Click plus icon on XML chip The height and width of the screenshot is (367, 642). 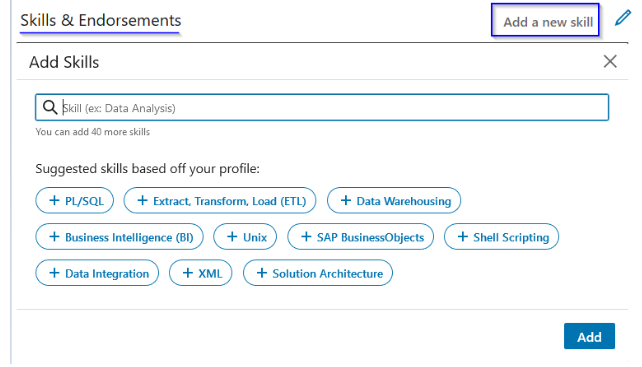(x=188, y=273)
